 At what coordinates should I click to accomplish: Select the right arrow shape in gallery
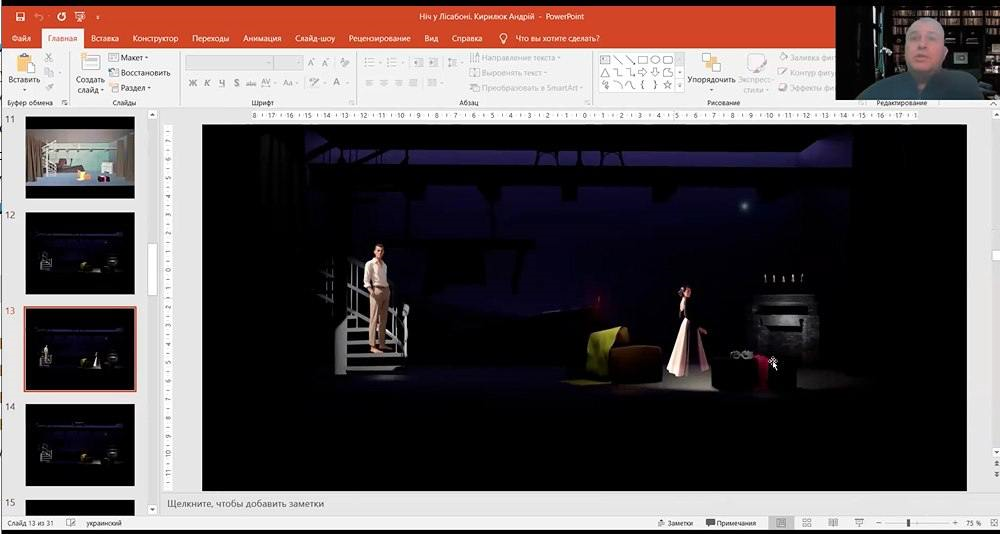[x=643, y=72]
